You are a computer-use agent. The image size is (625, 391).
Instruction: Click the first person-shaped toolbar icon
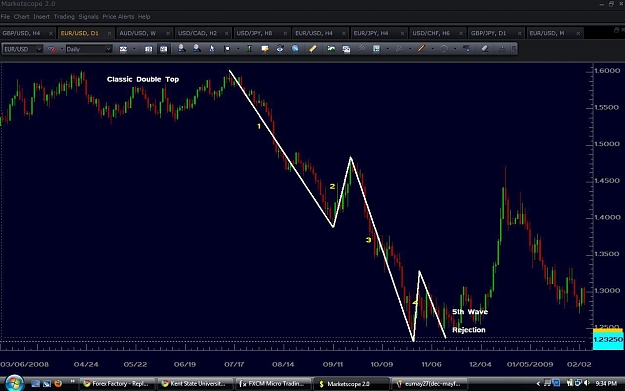tap(181, 49)
